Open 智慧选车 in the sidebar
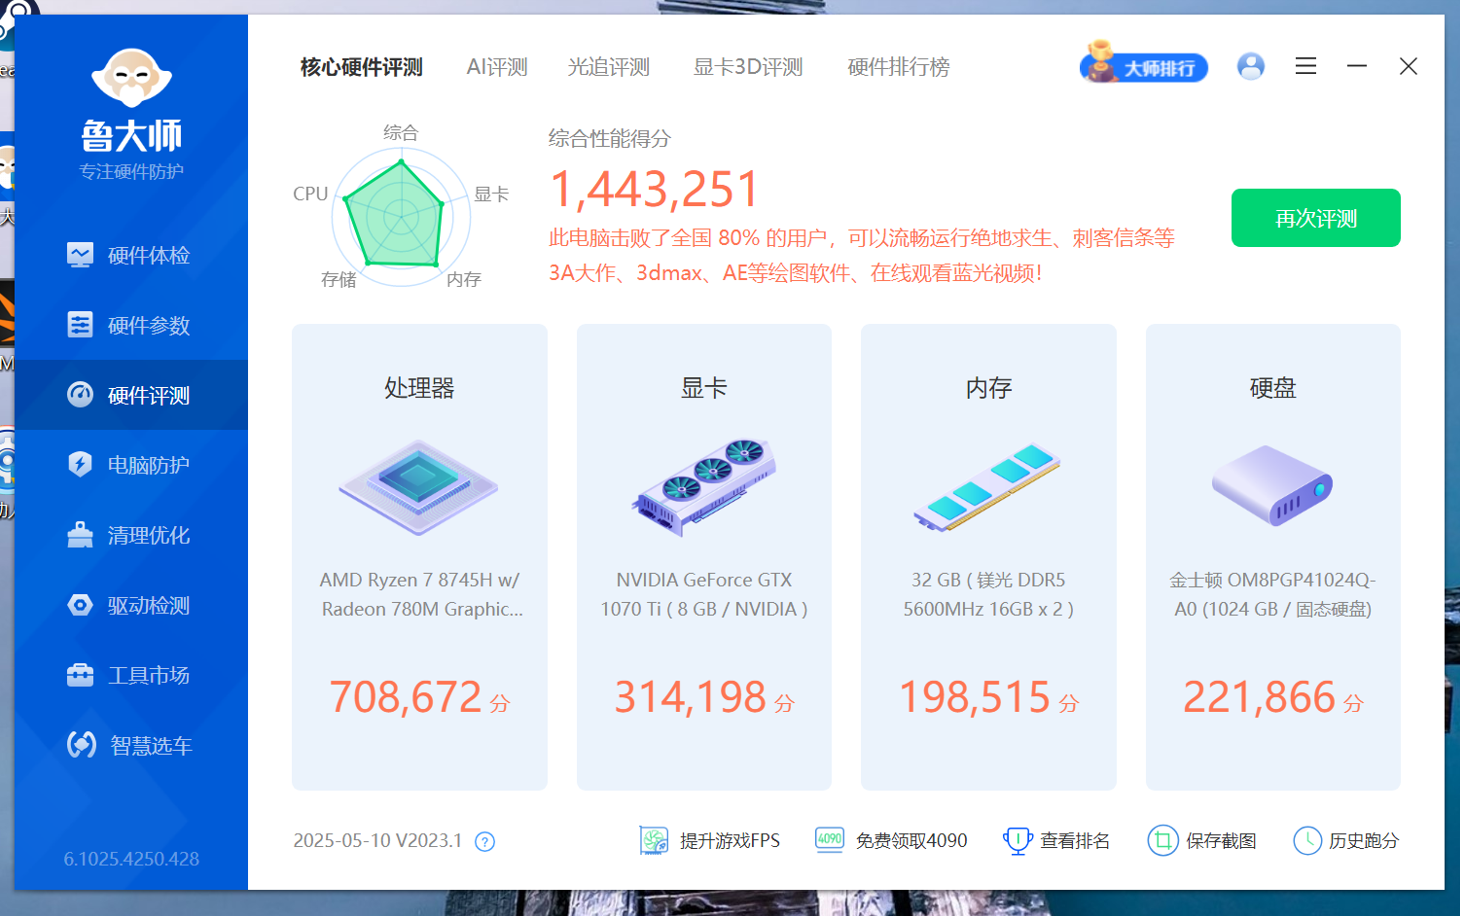Screen dimensions: 1460x916 131,745
